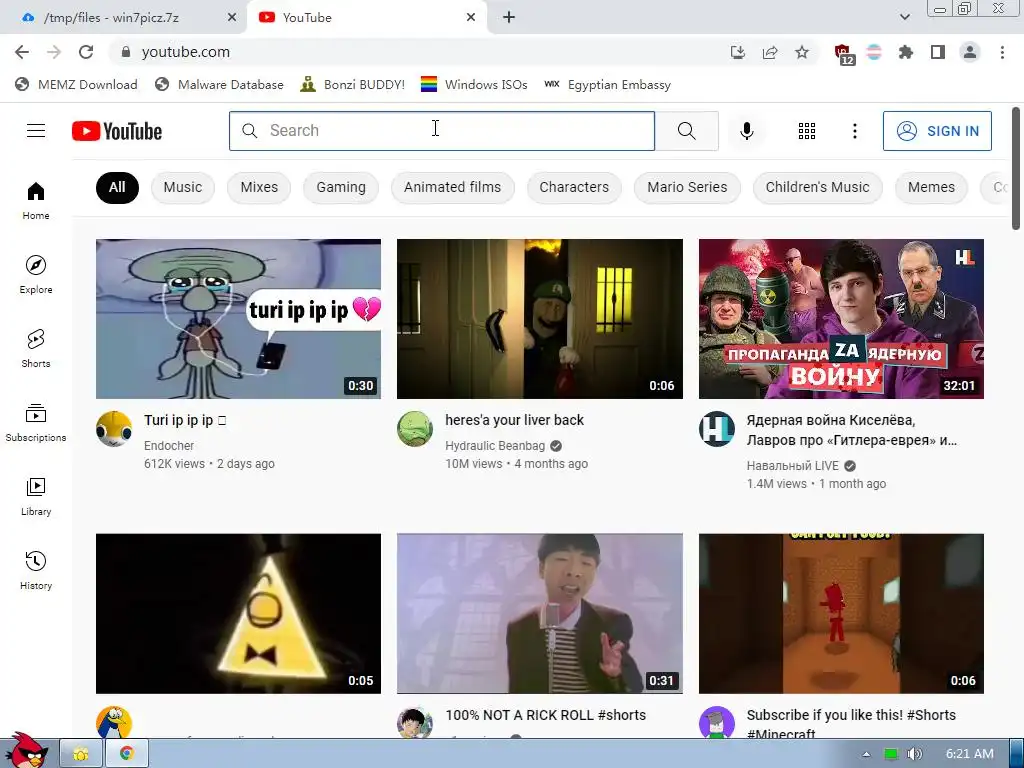Screen dimensions: 1024x768
Task: Click the SIGN IN button
Action: pos(937,131)
